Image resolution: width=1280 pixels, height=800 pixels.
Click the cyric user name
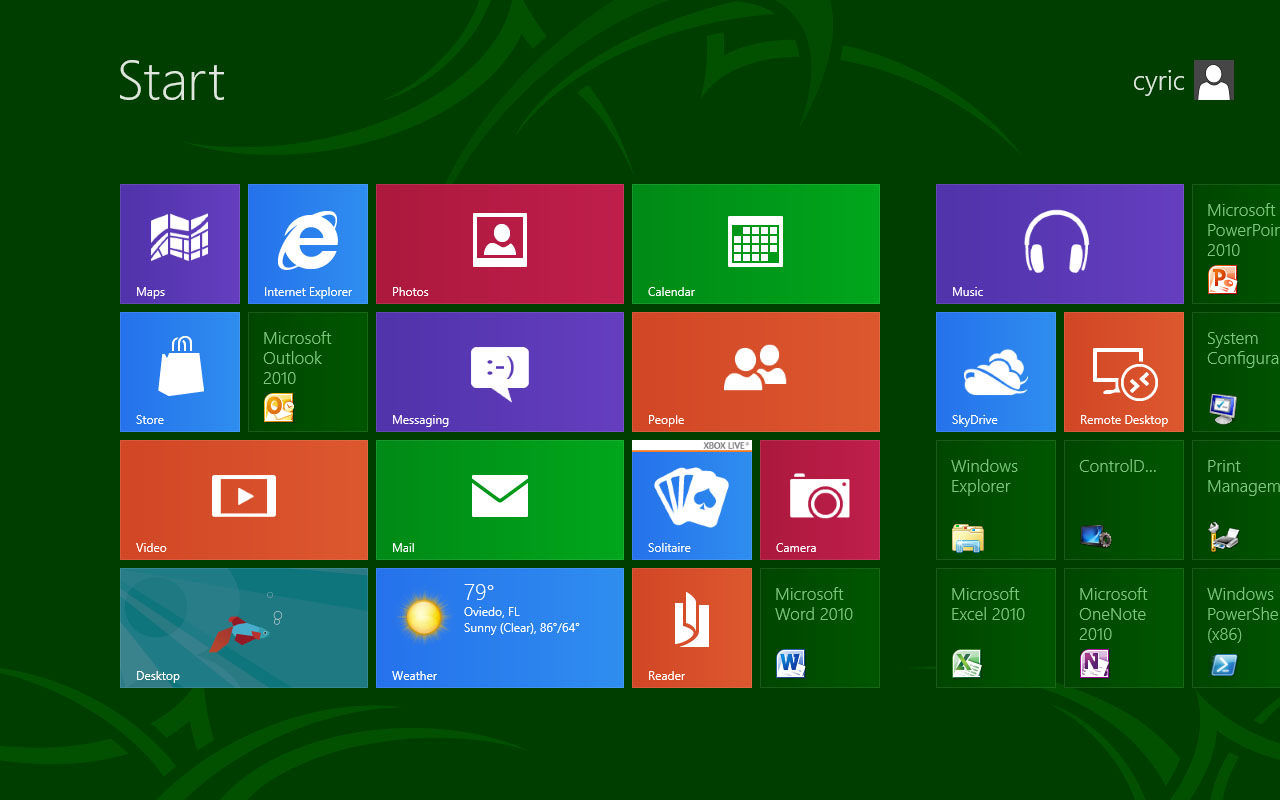coord(1159,81)
